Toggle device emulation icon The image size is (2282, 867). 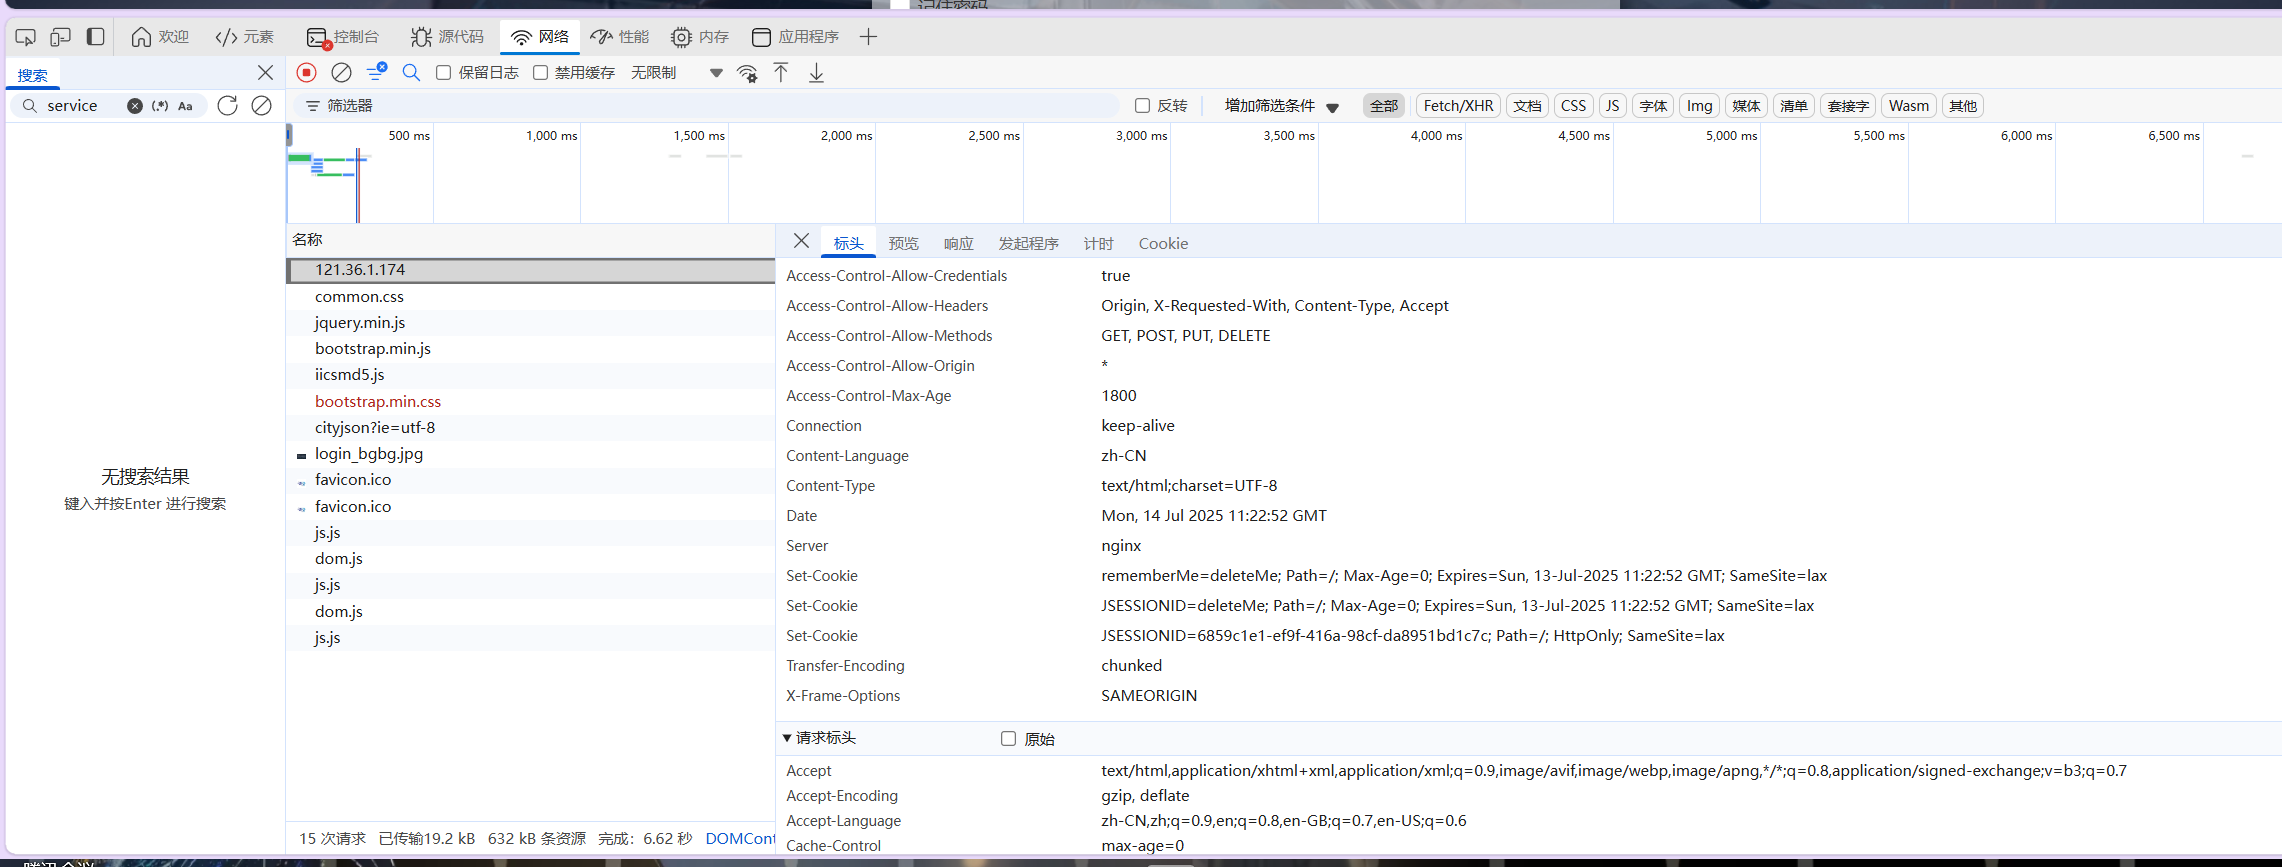60,37
